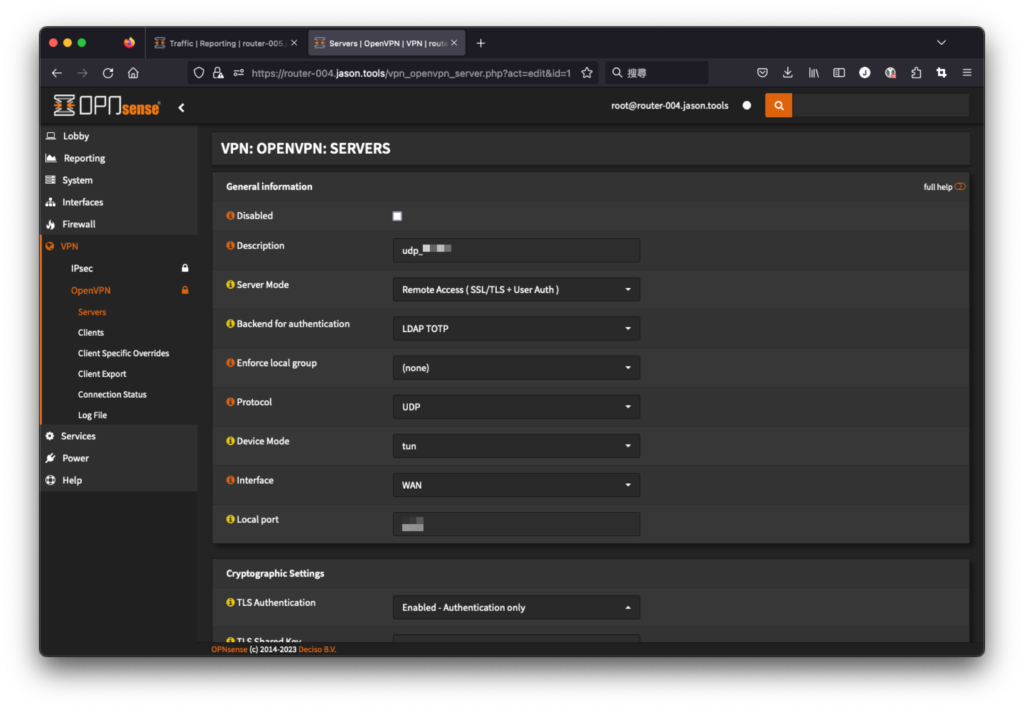Open the Enforce local group dropdown
The image size is (1024, 709).
coord(516,368)
